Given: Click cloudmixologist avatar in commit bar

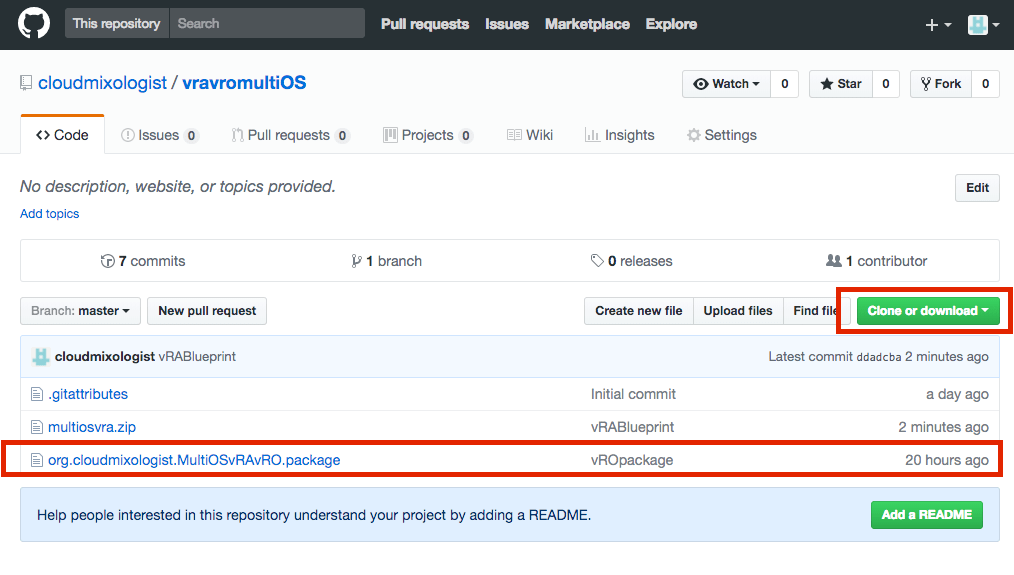Looking at the screenshot, I should tap(41, 356).
